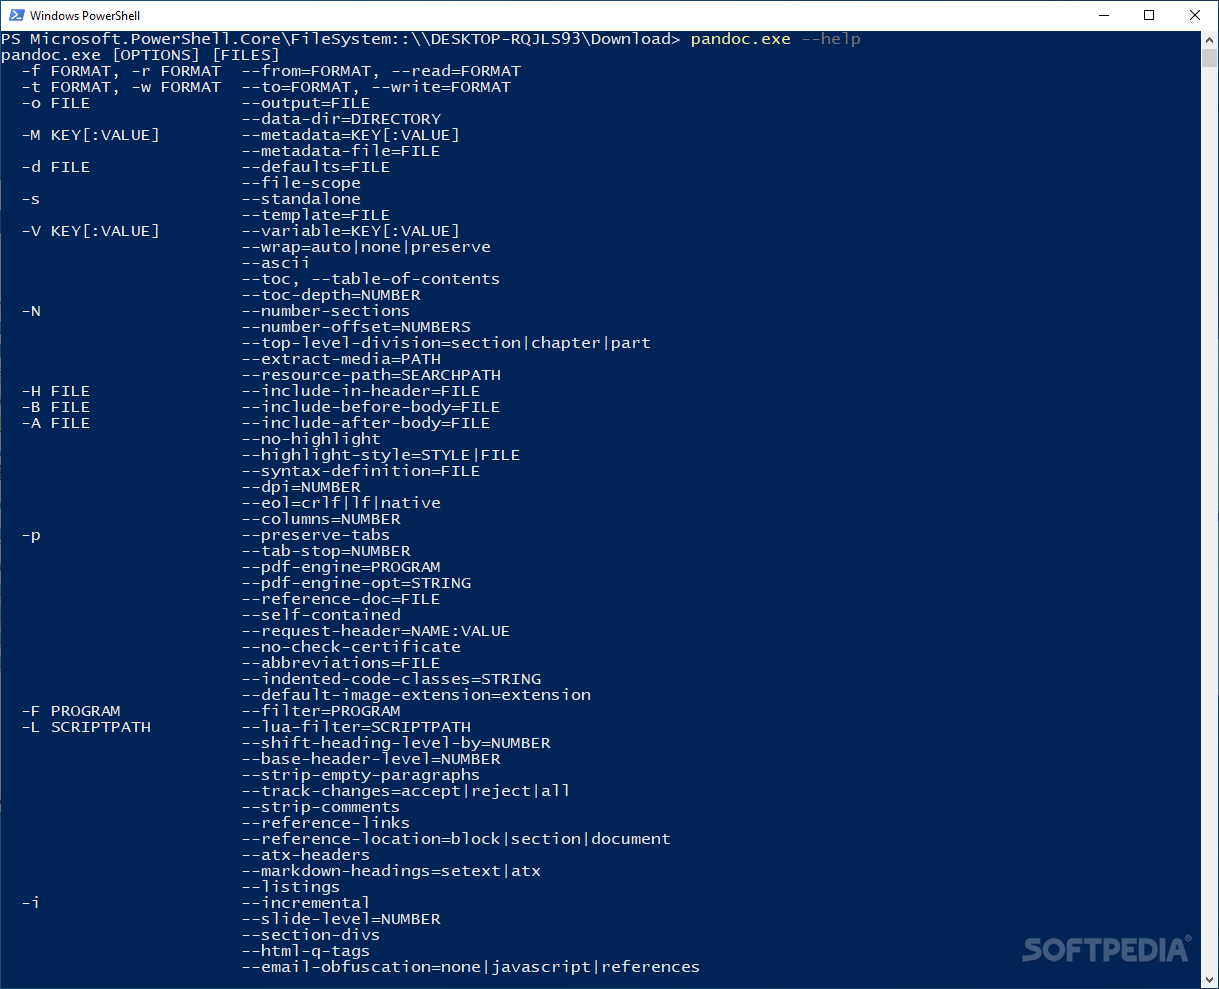Click '--pdf-engine-opt=STRING' option text
Viewport: 1219px width, 989px height.
click(x=356, y=583)
